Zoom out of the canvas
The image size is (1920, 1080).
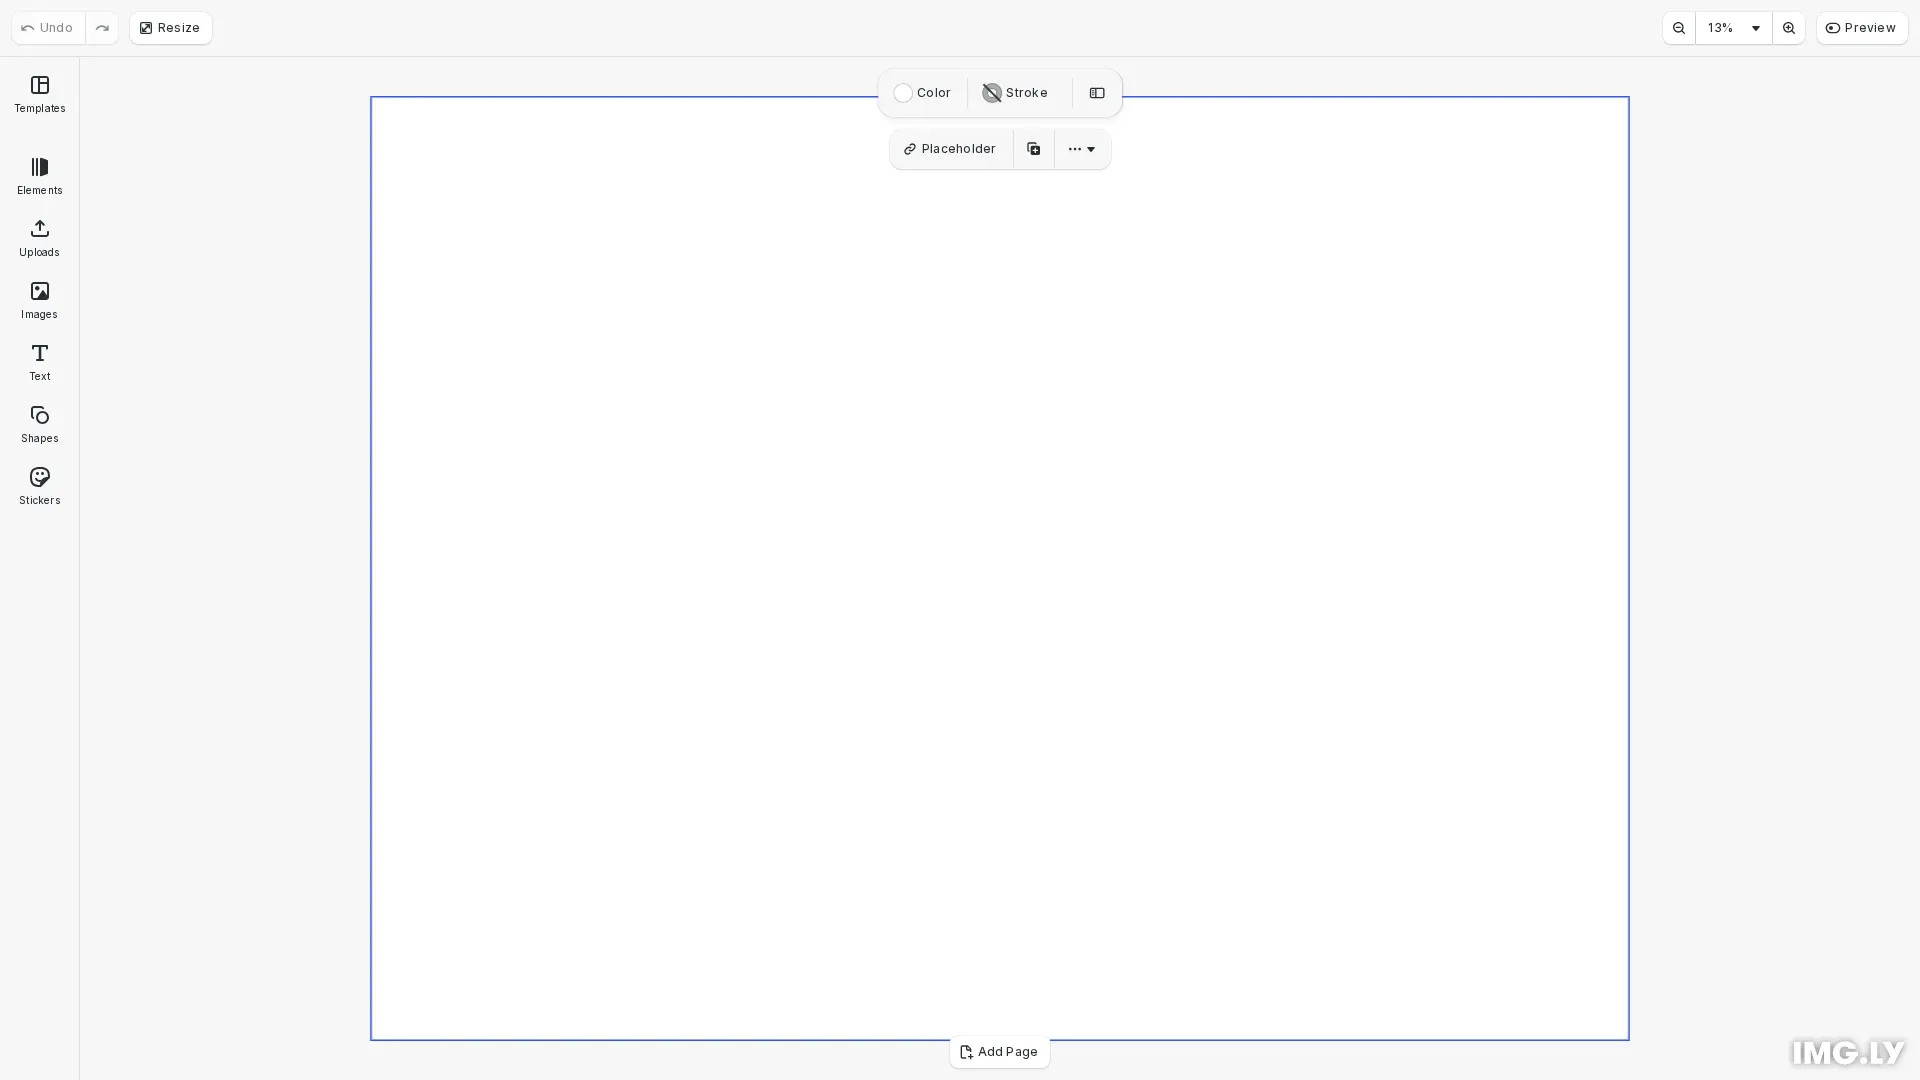pyautogui.click(x=1679, y=28)
